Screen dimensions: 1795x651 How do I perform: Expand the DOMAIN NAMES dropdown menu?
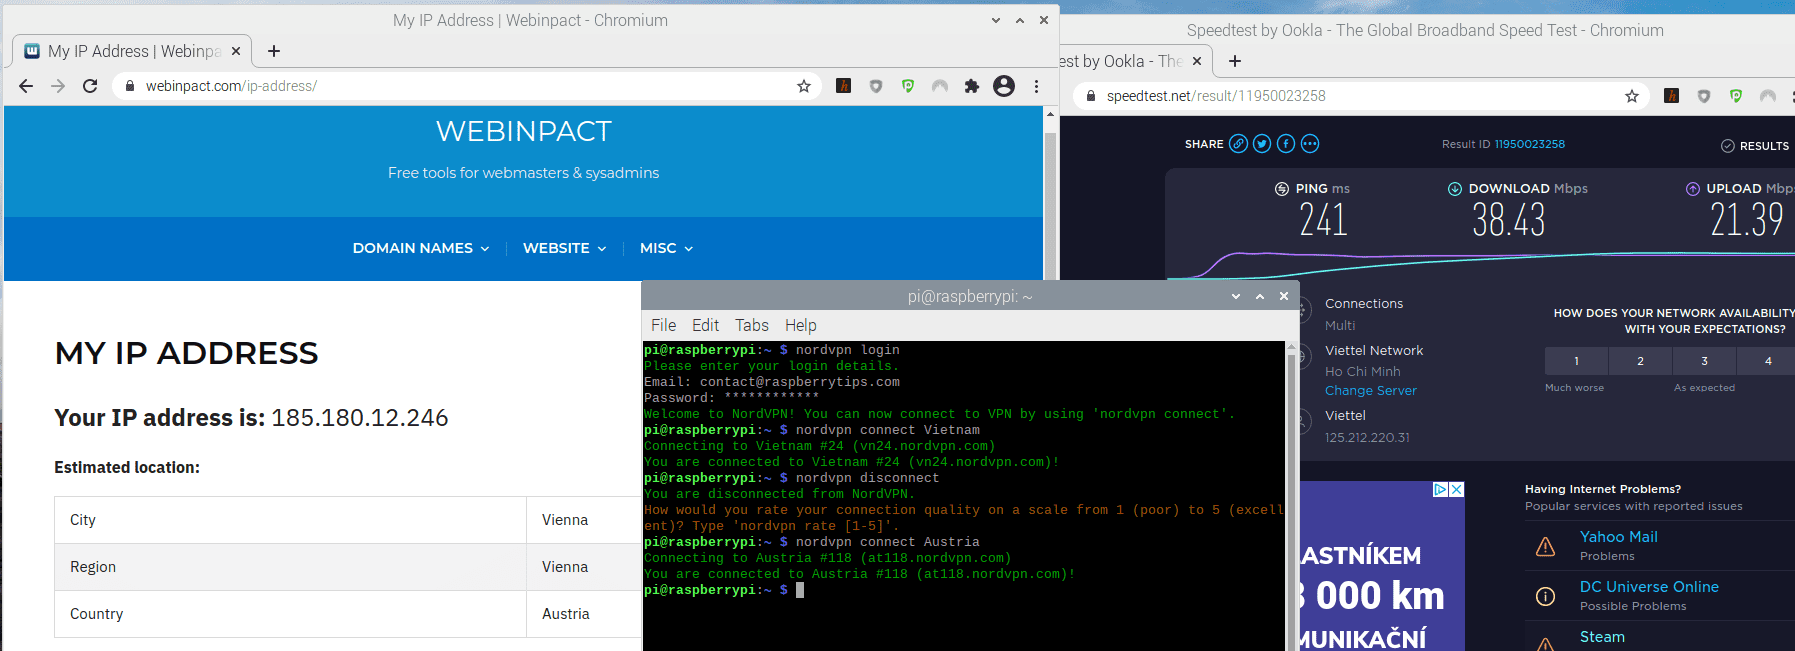coord(420,248)
